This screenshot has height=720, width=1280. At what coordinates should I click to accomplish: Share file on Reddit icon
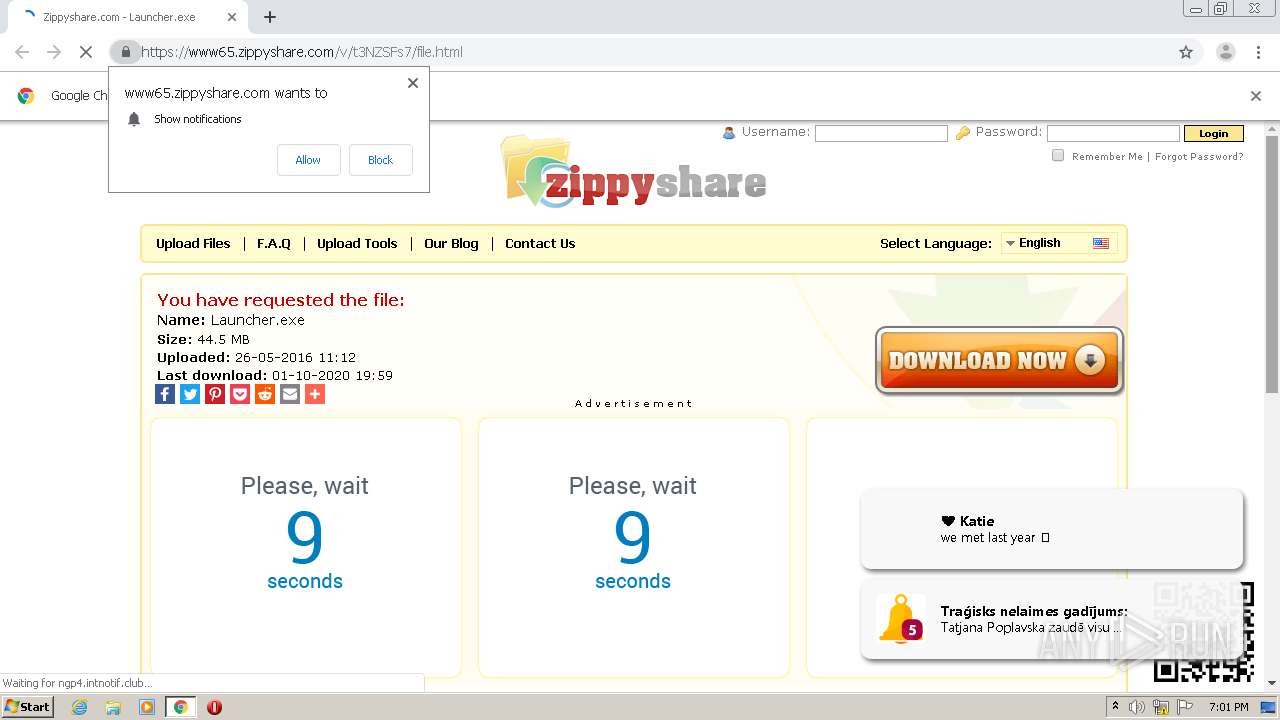[265, 394]
